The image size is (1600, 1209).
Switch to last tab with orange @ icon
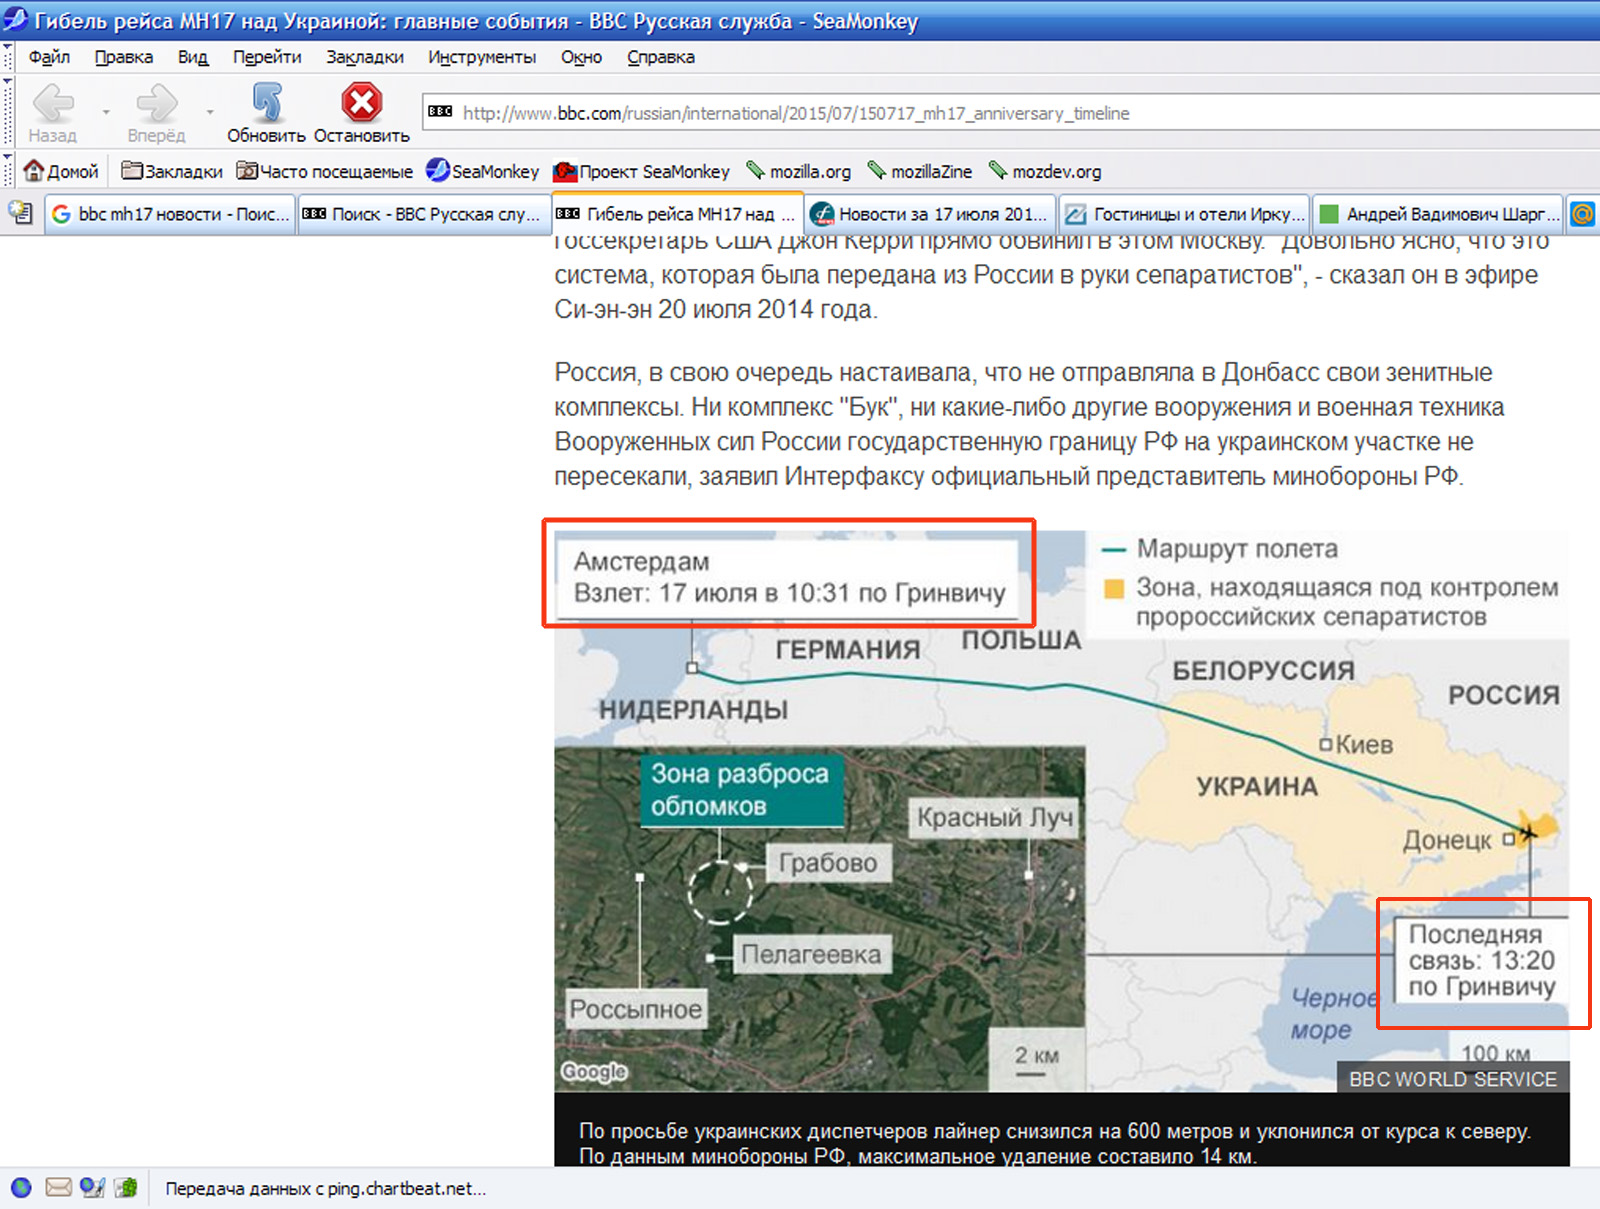1582,214
